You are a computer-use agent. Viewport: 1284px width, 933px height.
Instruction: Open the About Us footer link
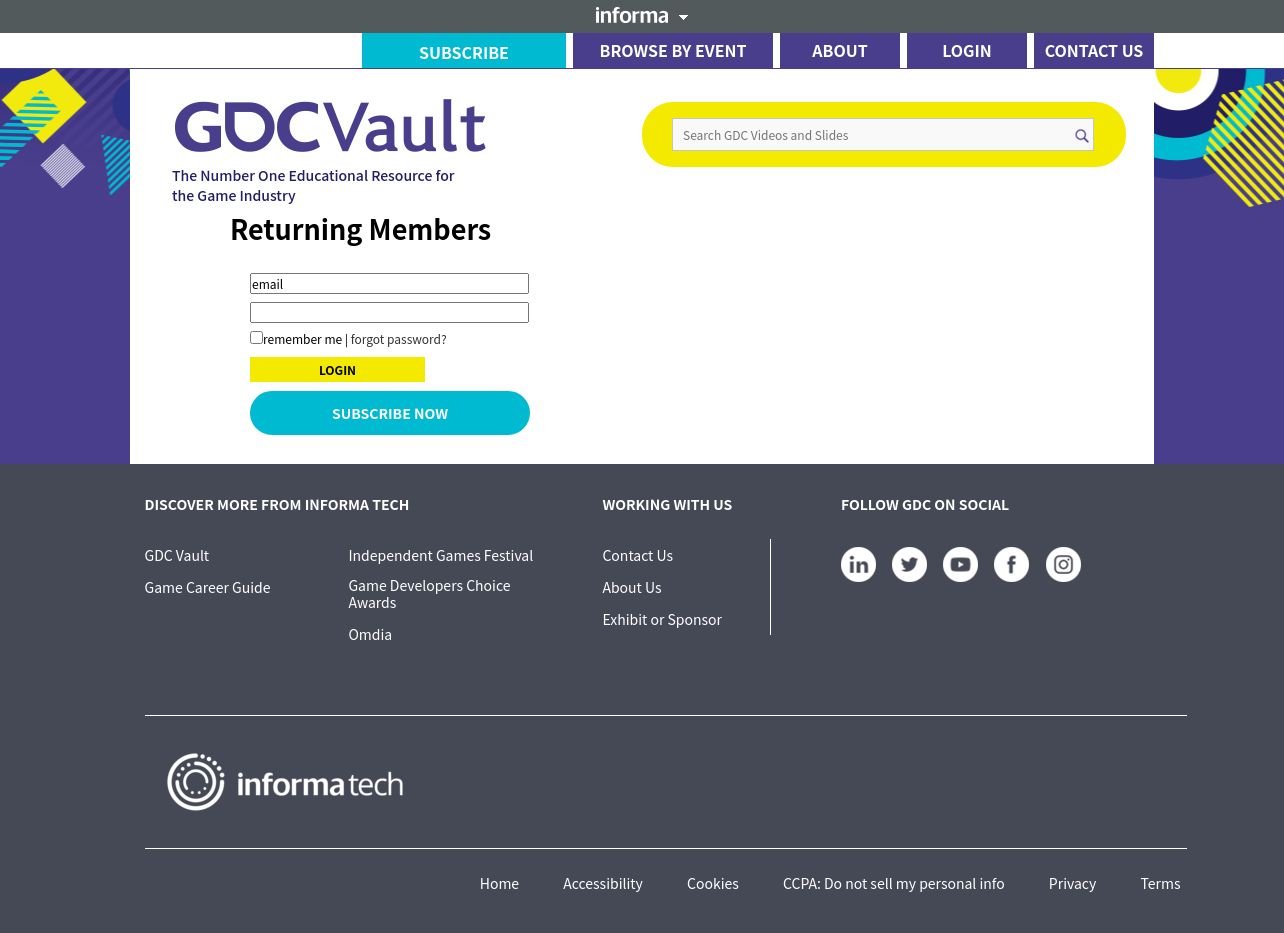tap(631, 587)
